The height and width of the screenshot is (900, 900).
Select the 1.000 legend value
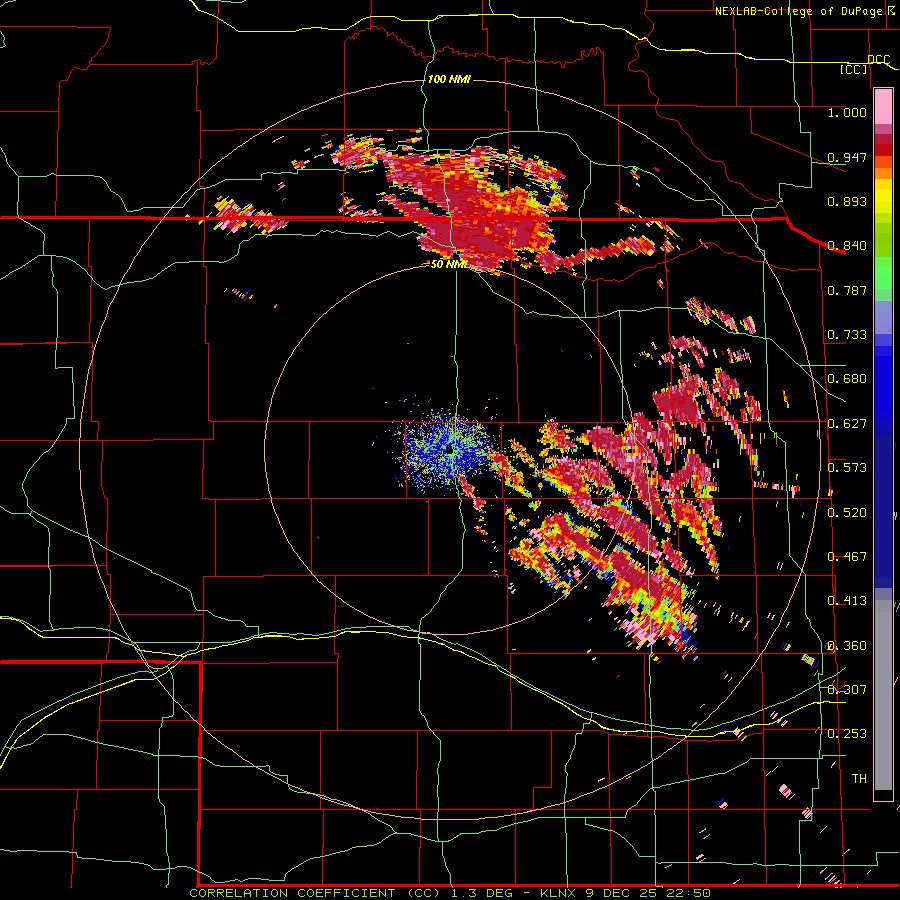847,112
